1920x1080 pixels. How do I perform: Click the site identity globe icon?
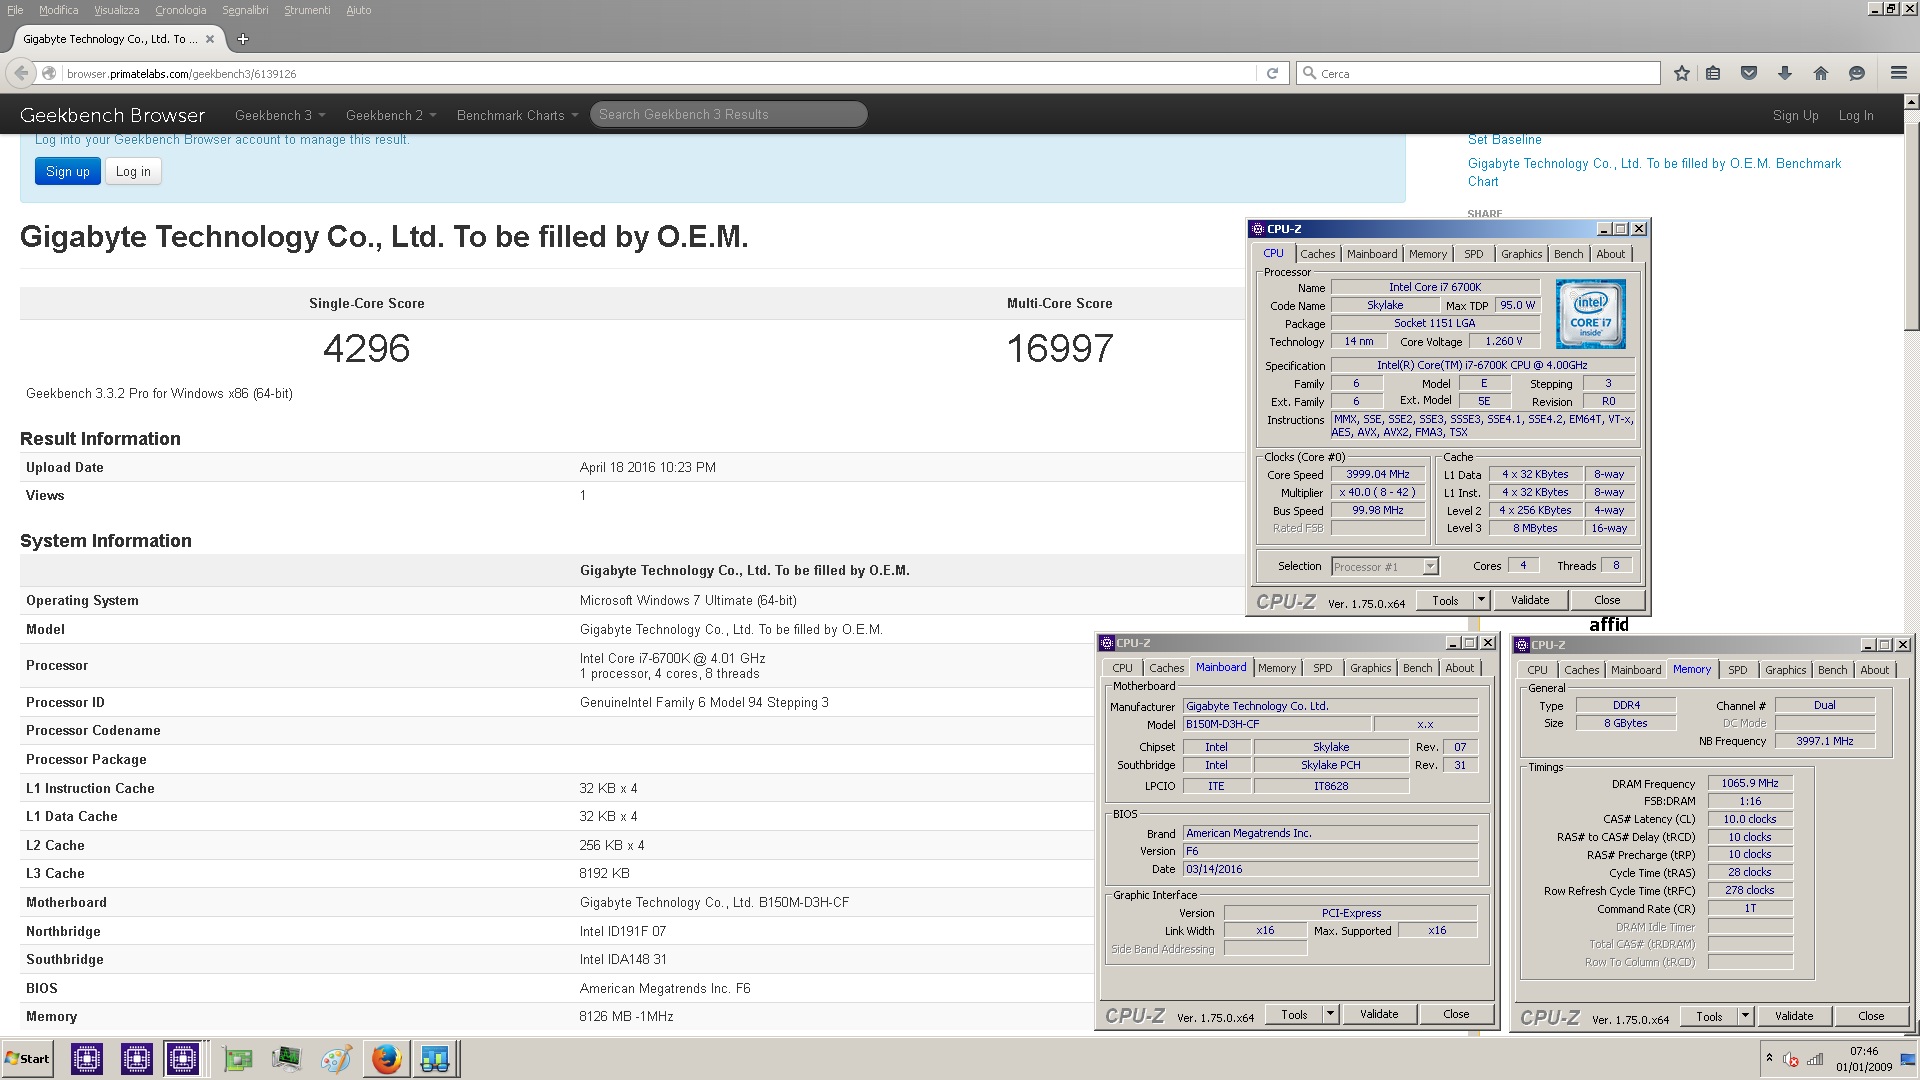point(49,73)
